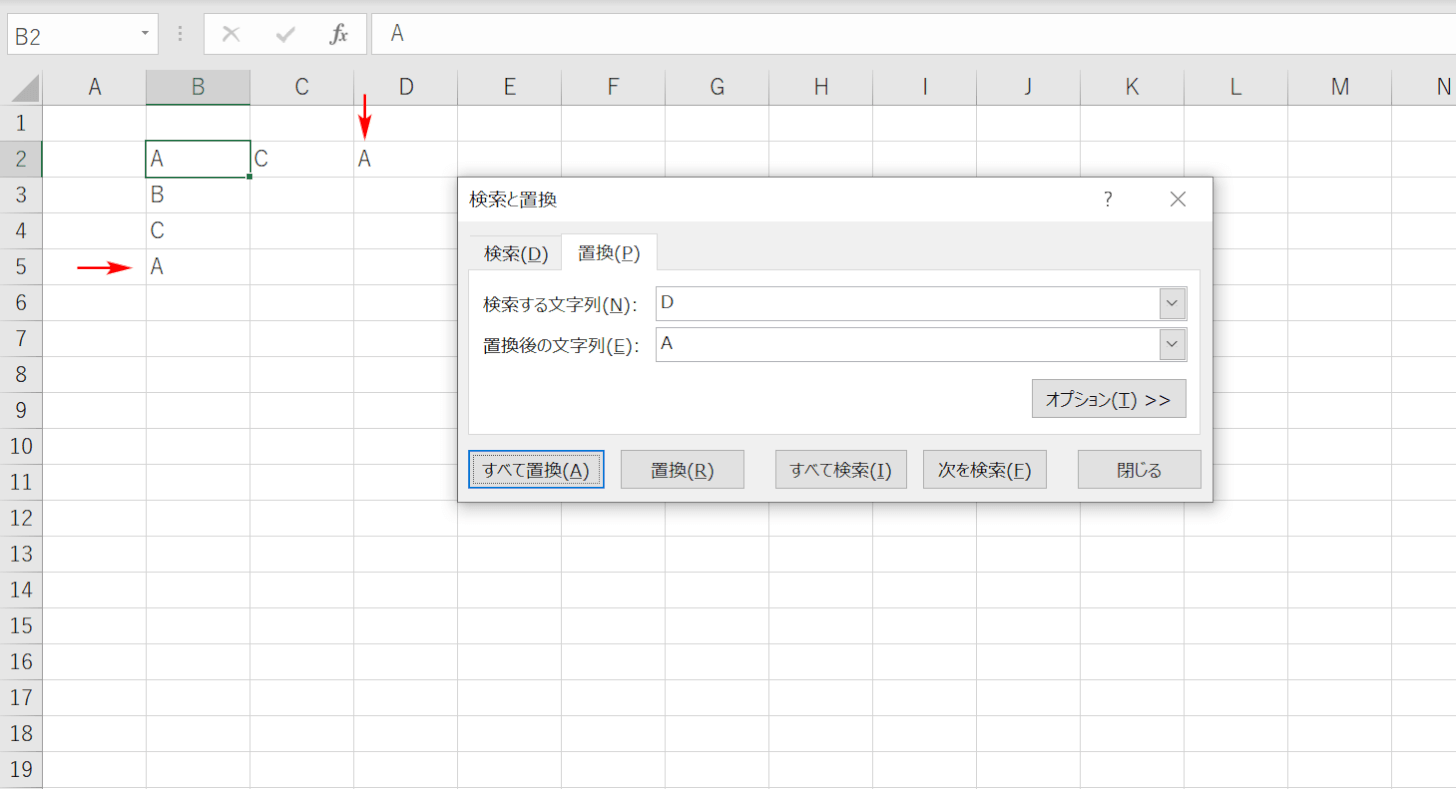Select the 置換(P) tab

[609, 253]
